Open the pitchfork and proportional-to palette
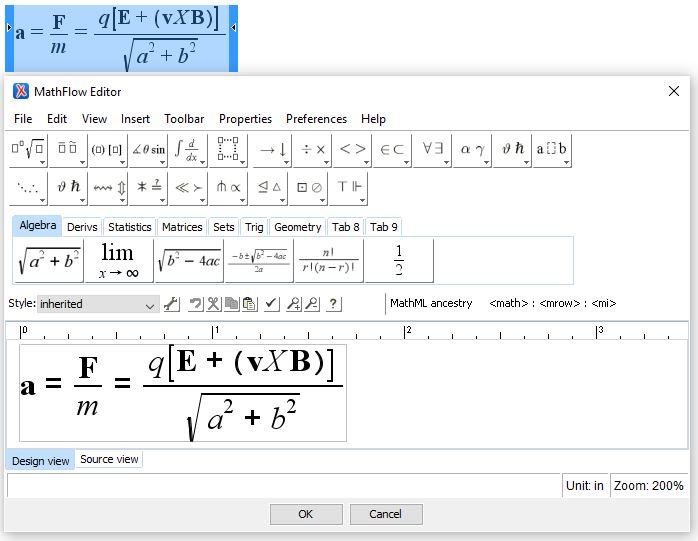Viewport: 698px width, 541px height. coord(228,189)
